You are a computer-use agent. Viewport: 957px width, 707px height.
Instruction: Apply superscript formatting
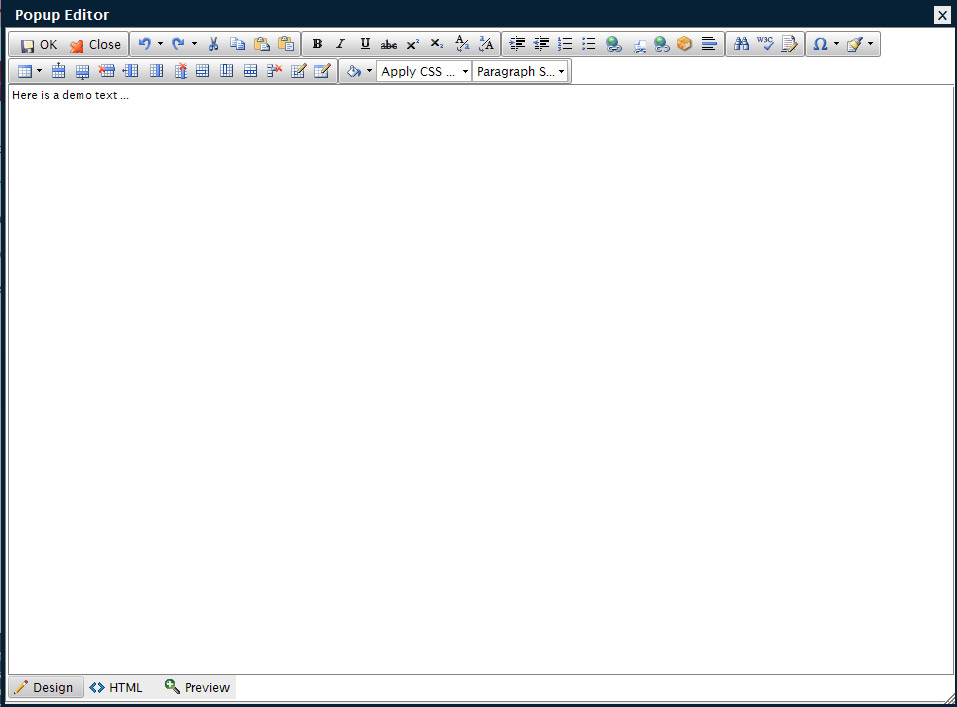[413, 44]
